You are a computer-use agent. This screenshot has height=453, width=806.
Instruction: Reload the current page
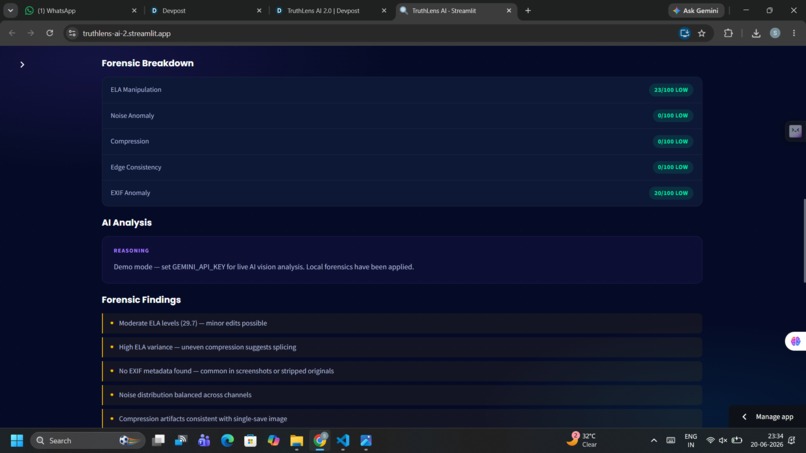click(49, 33)
